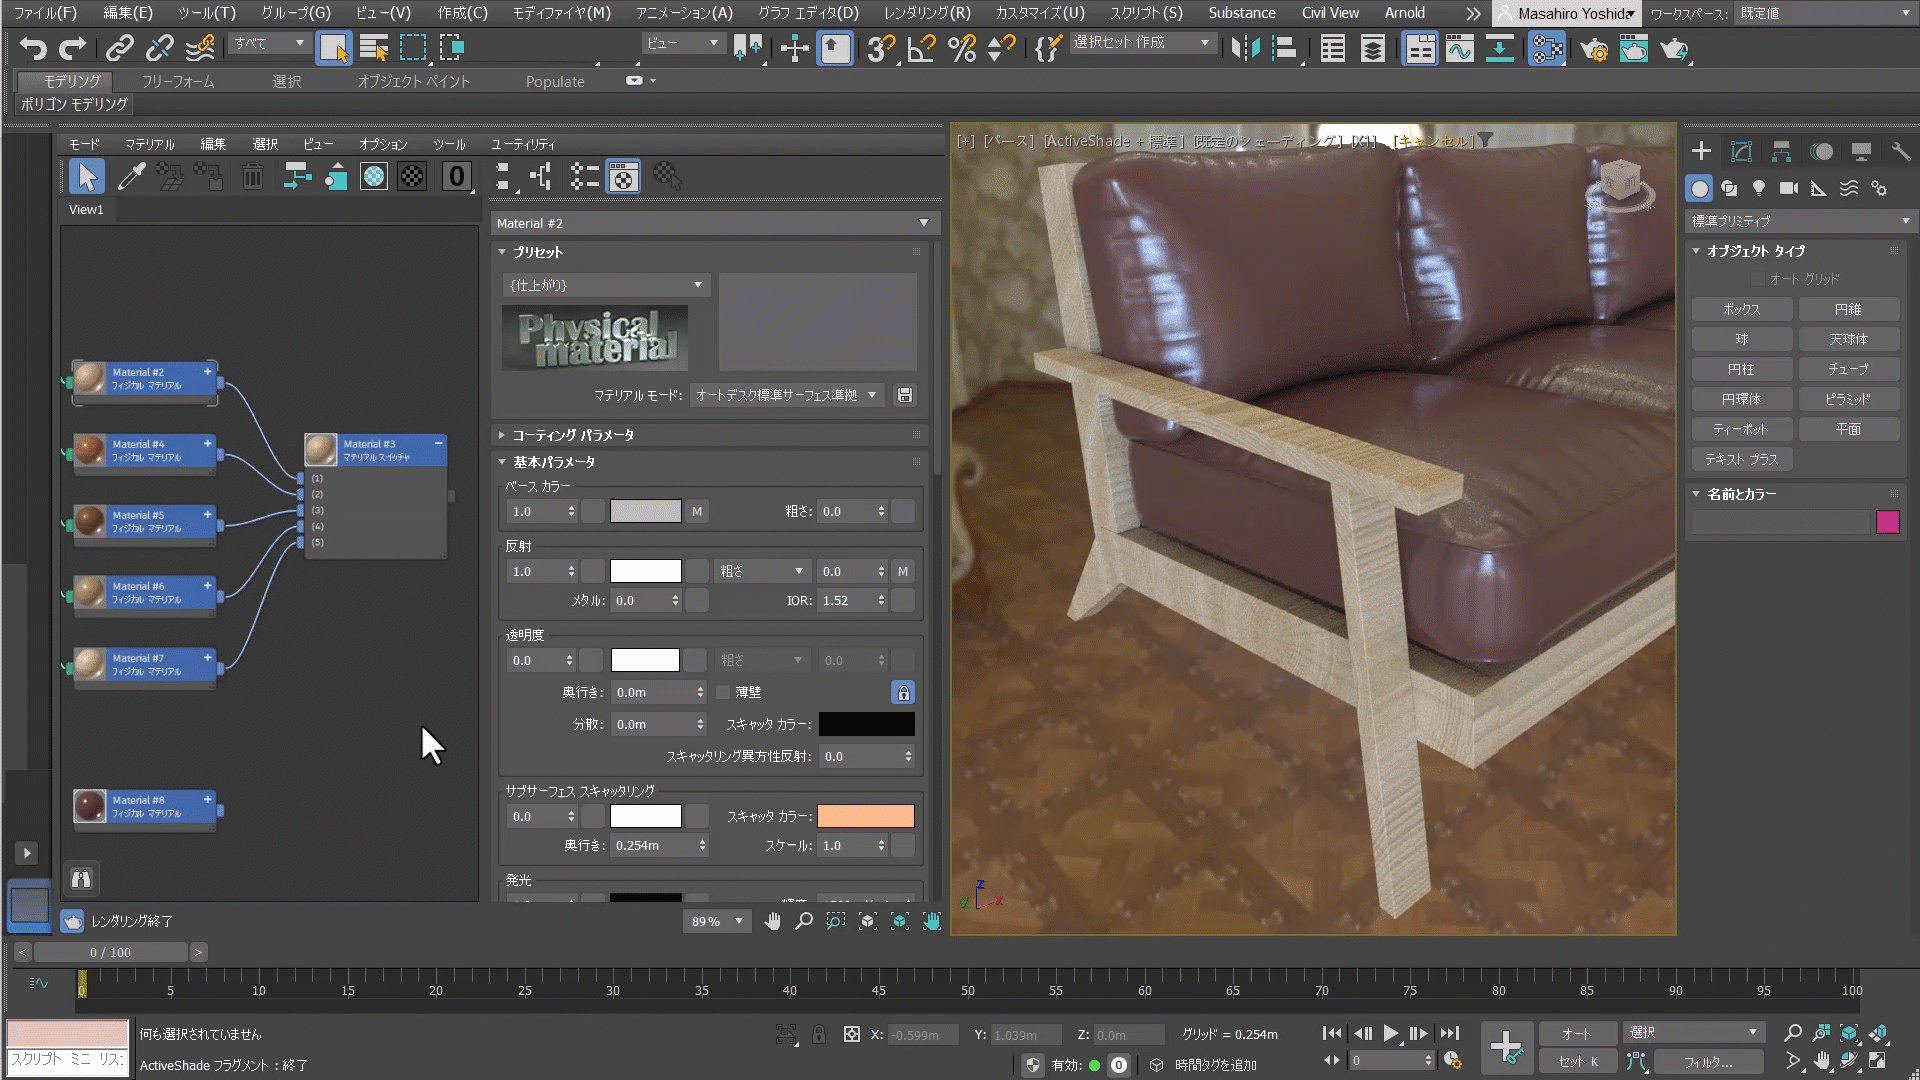This screenshot has width=1920, height=1080.
Task: Click the ピラミッド primitive button
Action: click(x=1848, y=399)
